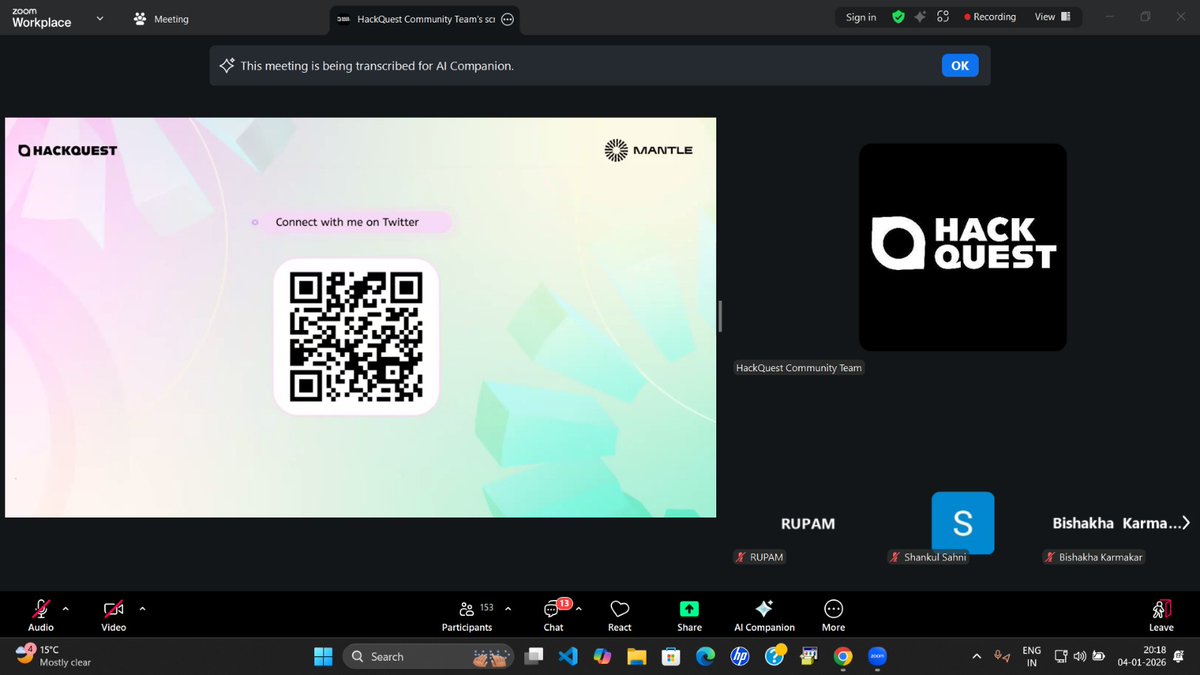Open File Explorer from the taskbar
This screenshot has width=1200, height=675.
637,656
